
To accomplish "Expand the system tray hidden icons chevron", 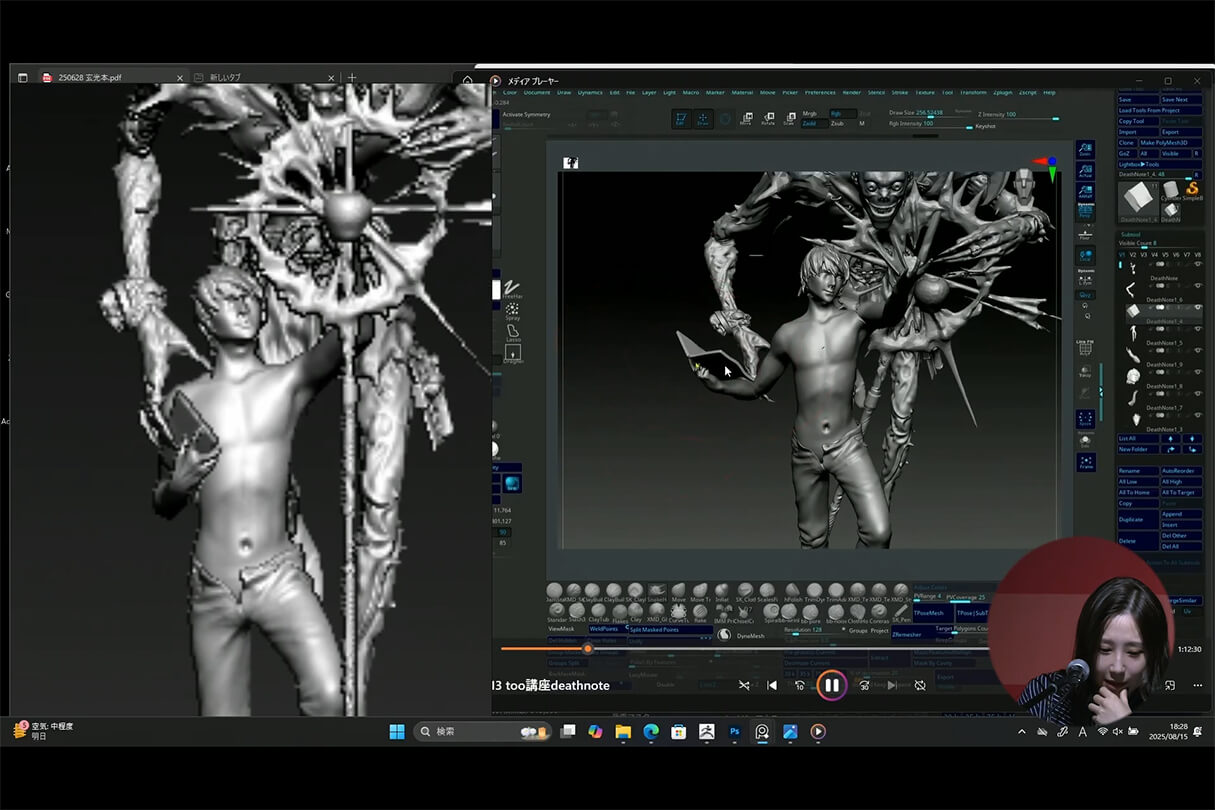I will pyautogui.click(x=1022, y=732).
